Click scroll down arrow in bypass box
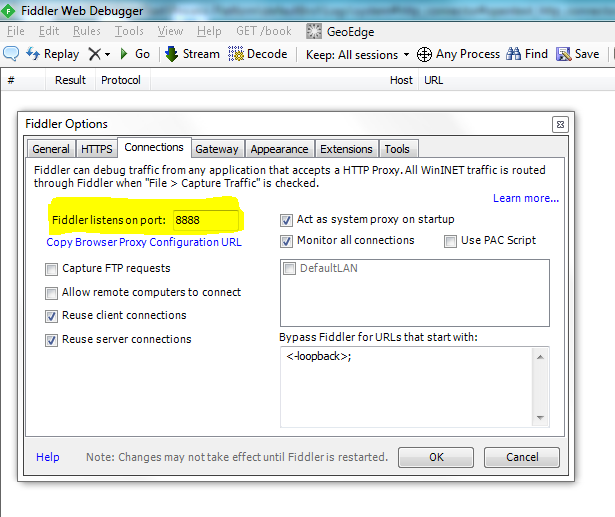 coord(540,418)
